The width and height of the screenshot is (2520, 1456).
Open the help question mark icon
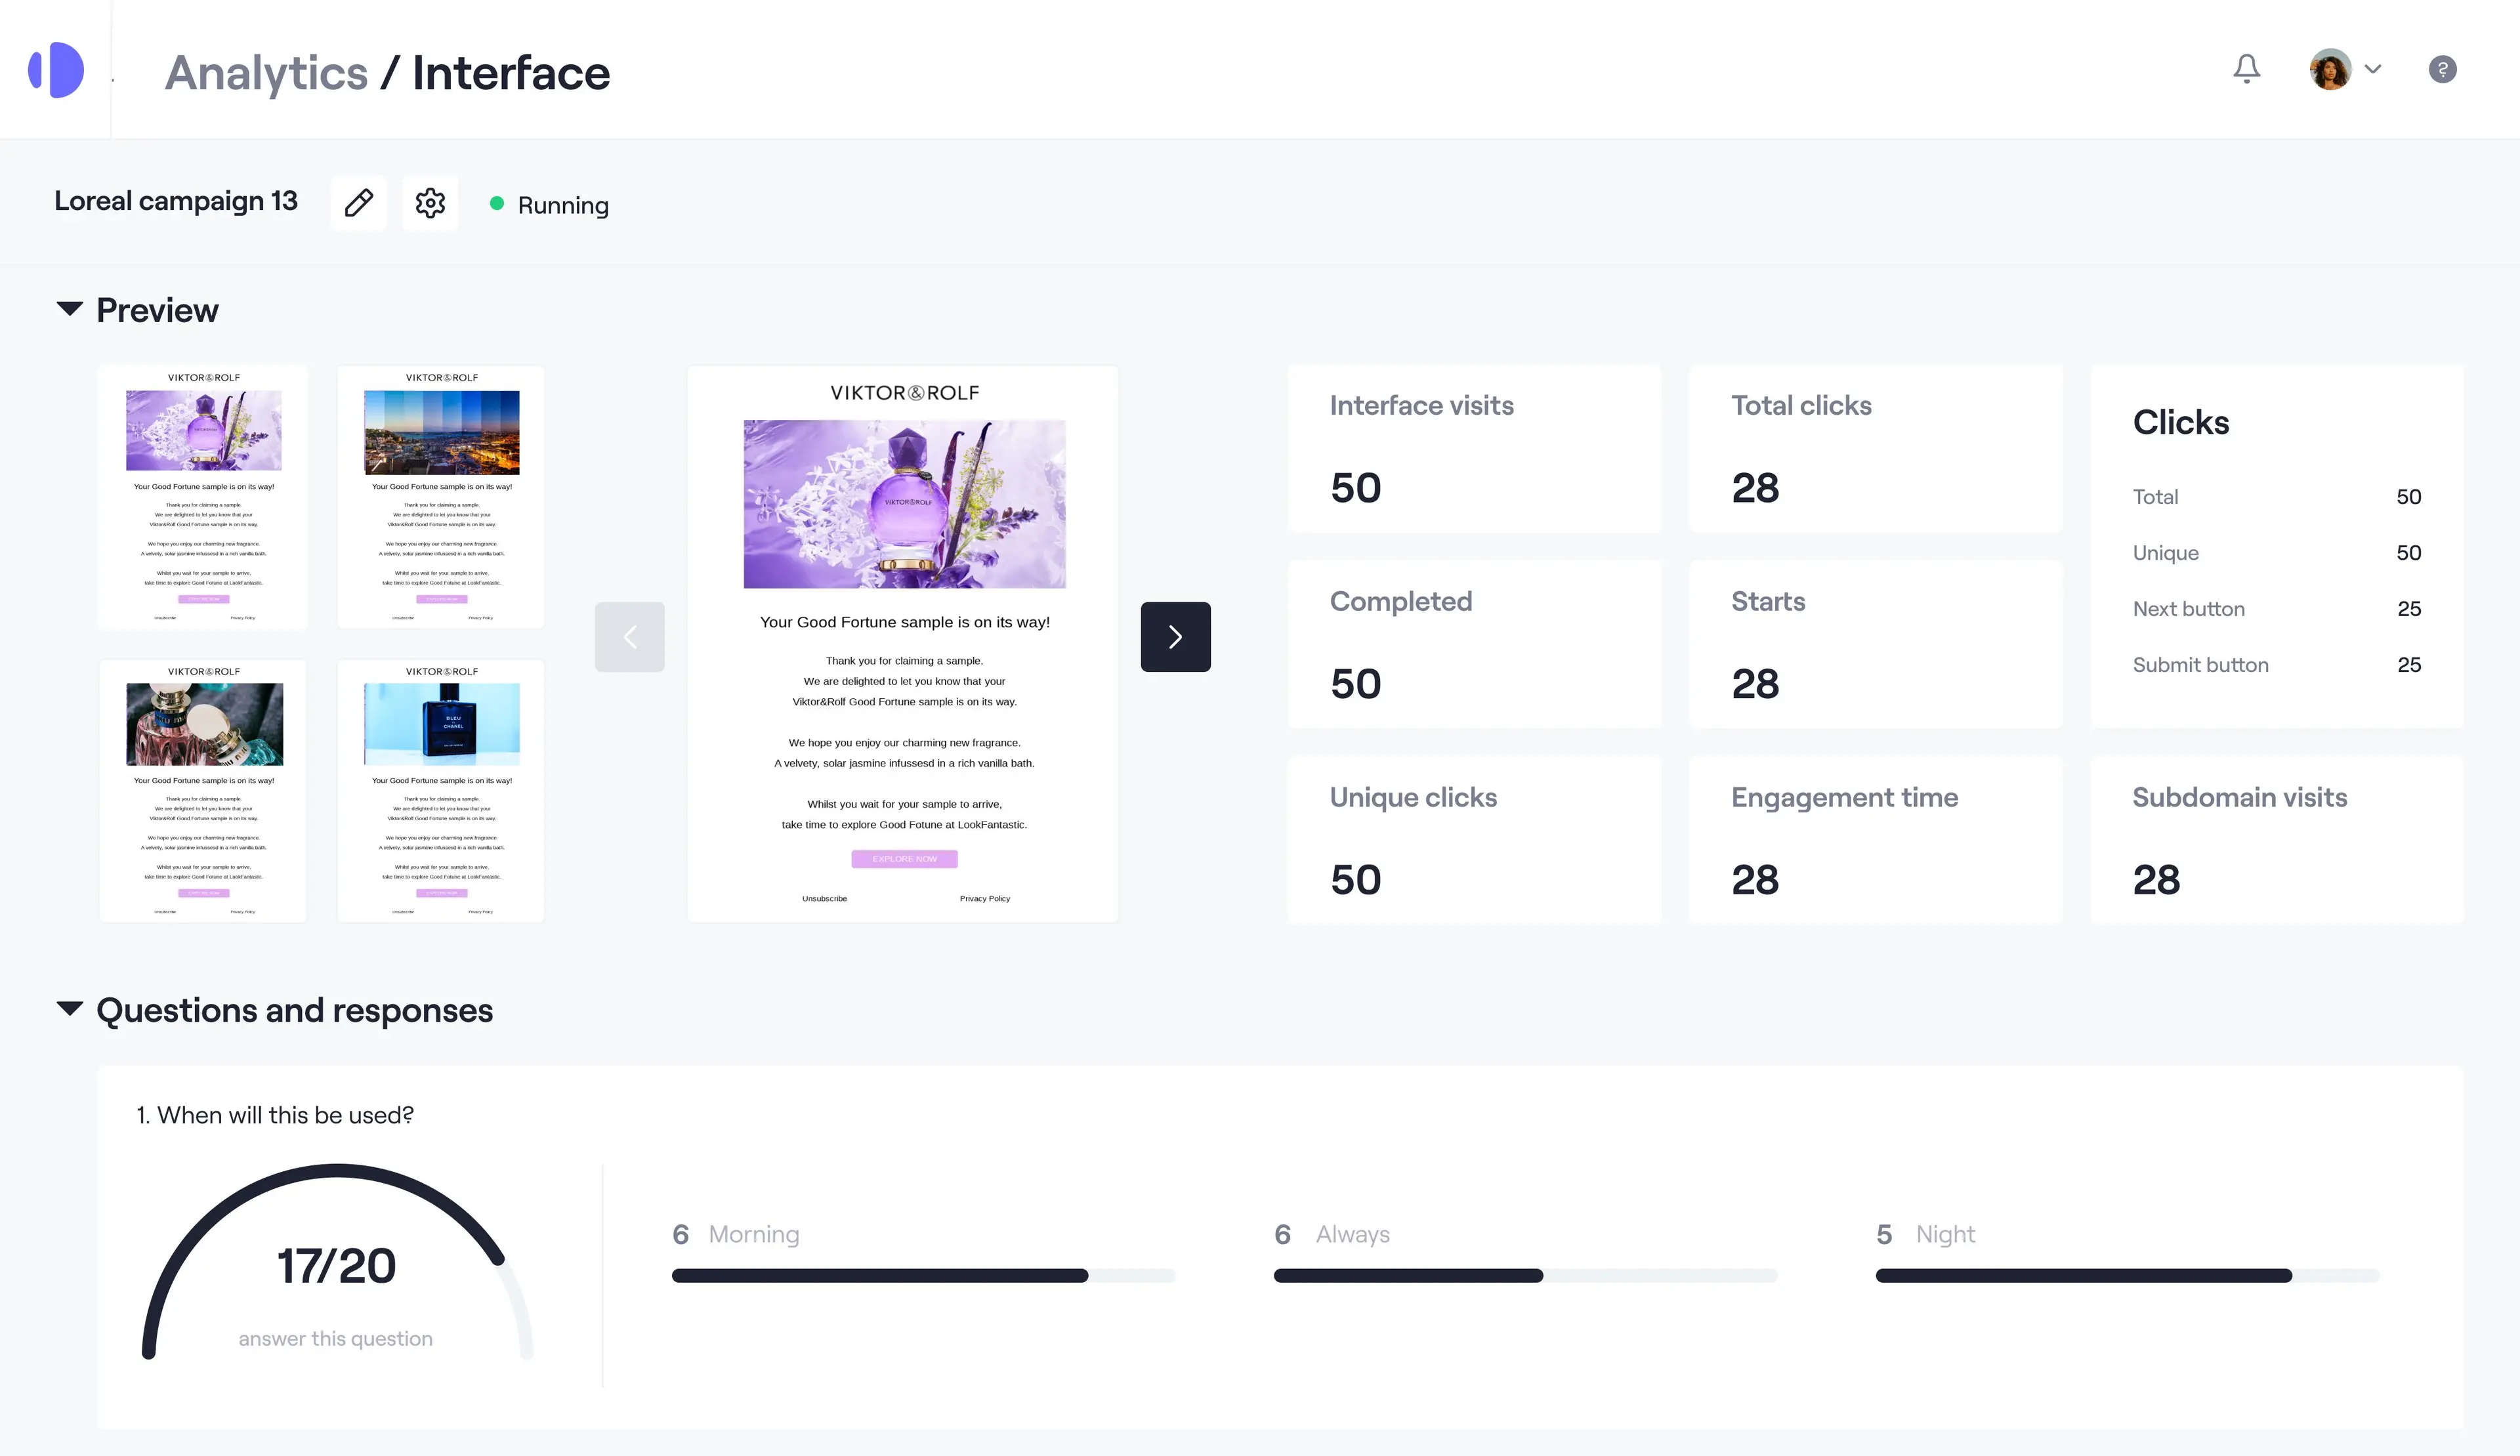2442,69
